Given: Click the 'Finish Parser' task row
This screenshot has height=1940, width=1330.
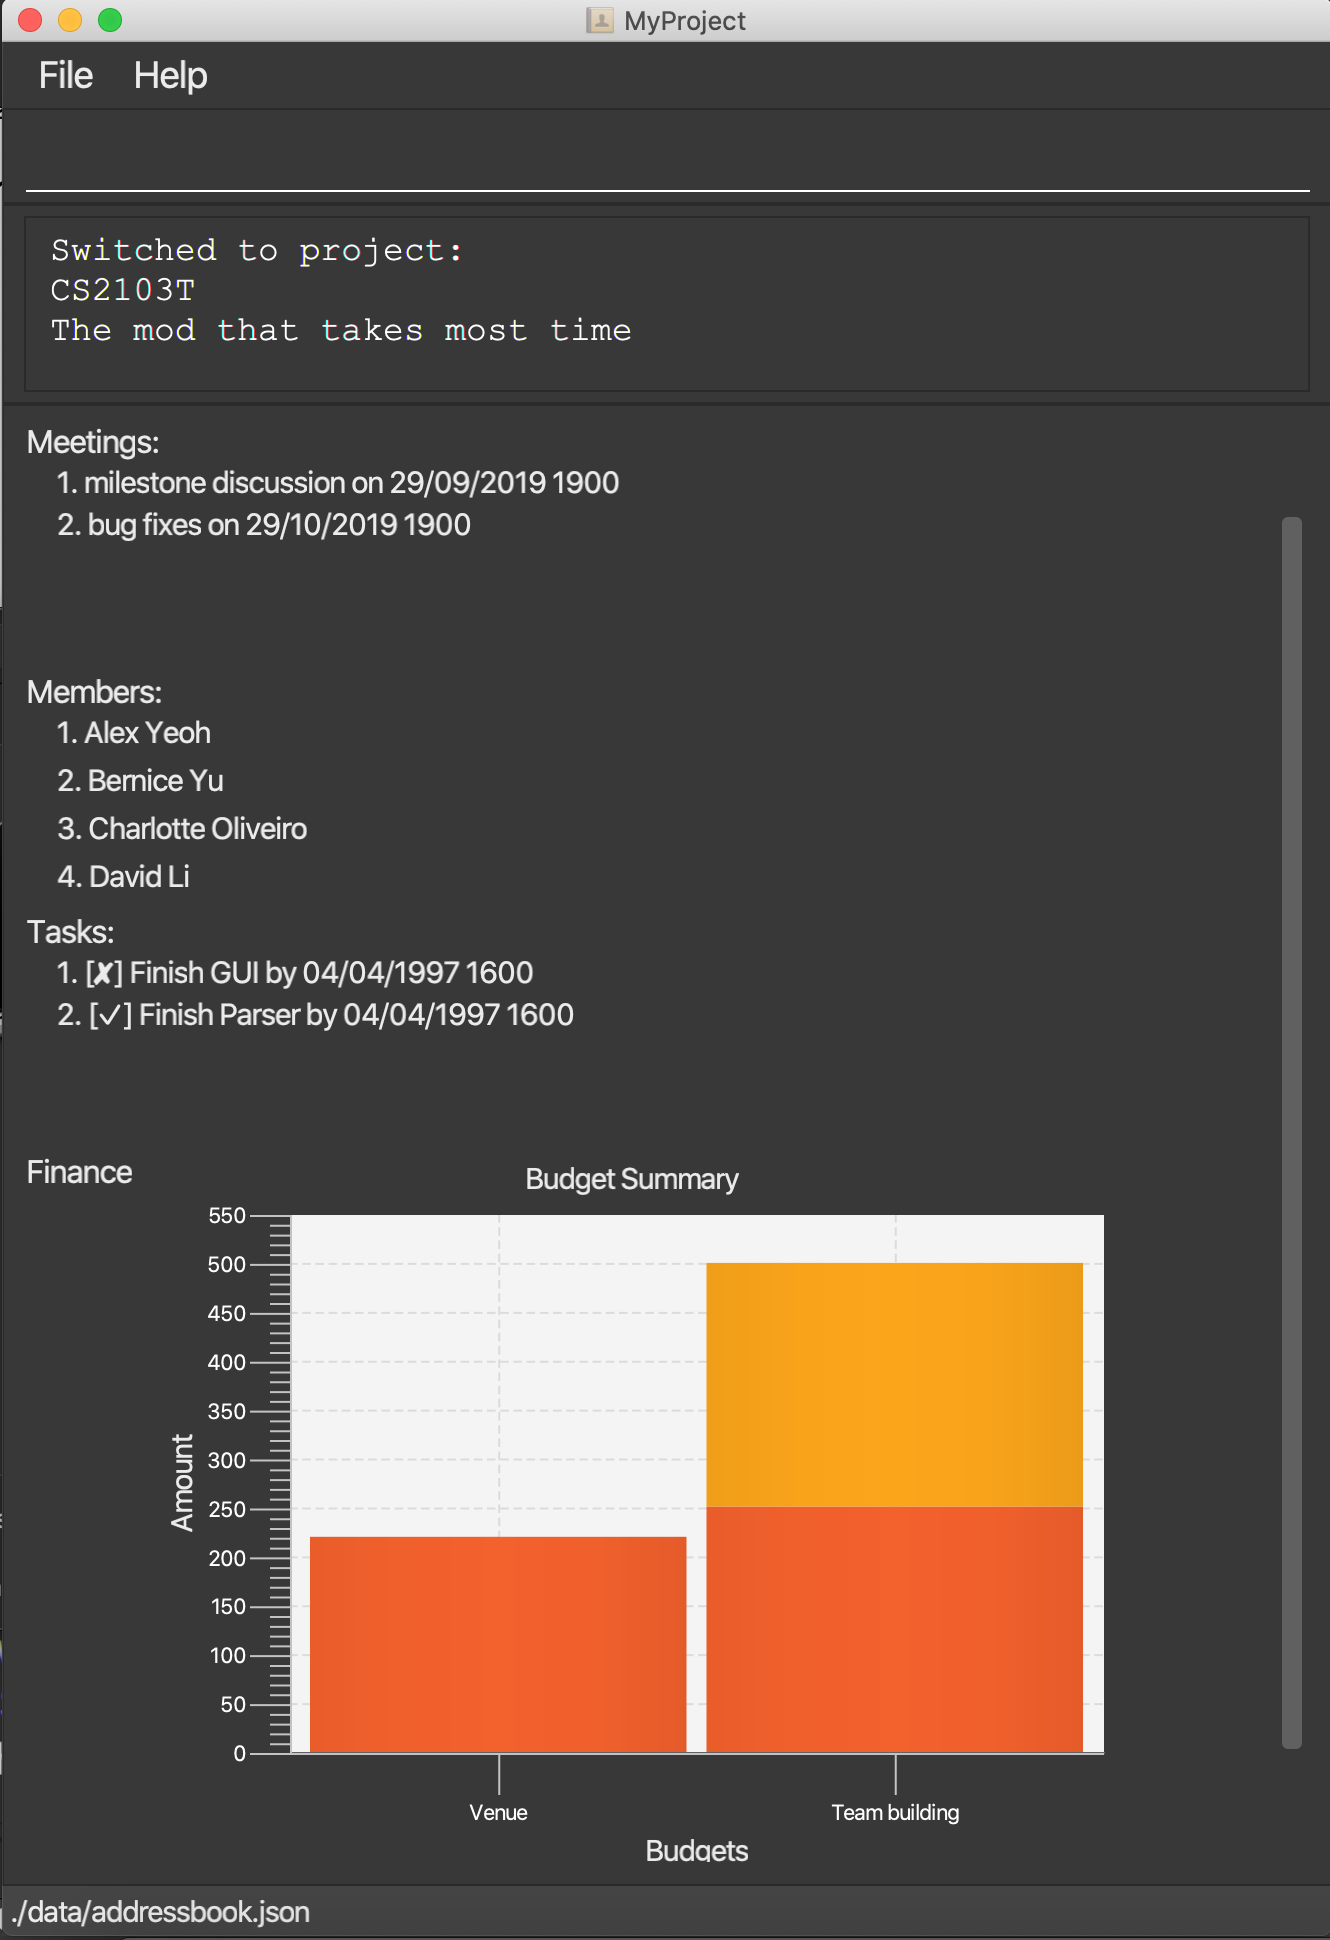Looking at the screenshot, I should pos(315,1015).
